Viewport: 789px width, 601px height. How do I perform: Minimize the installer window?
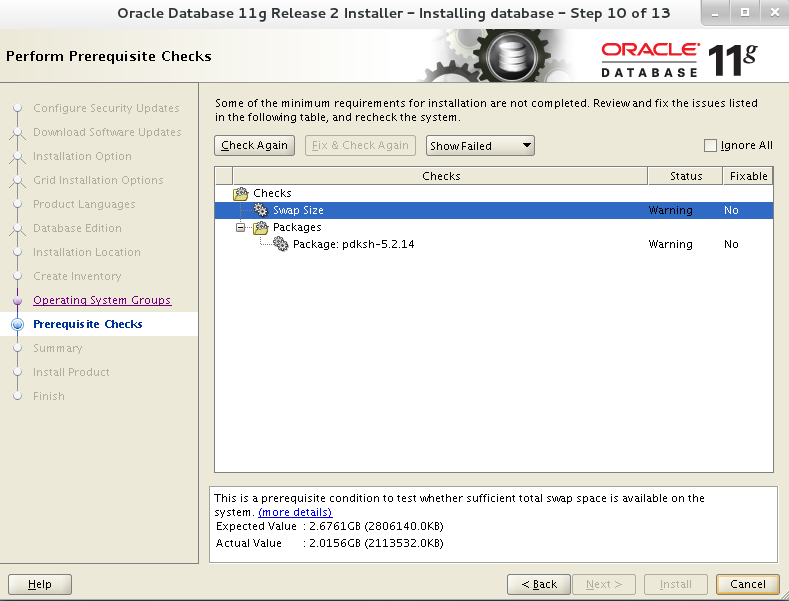tap(716, 13)
